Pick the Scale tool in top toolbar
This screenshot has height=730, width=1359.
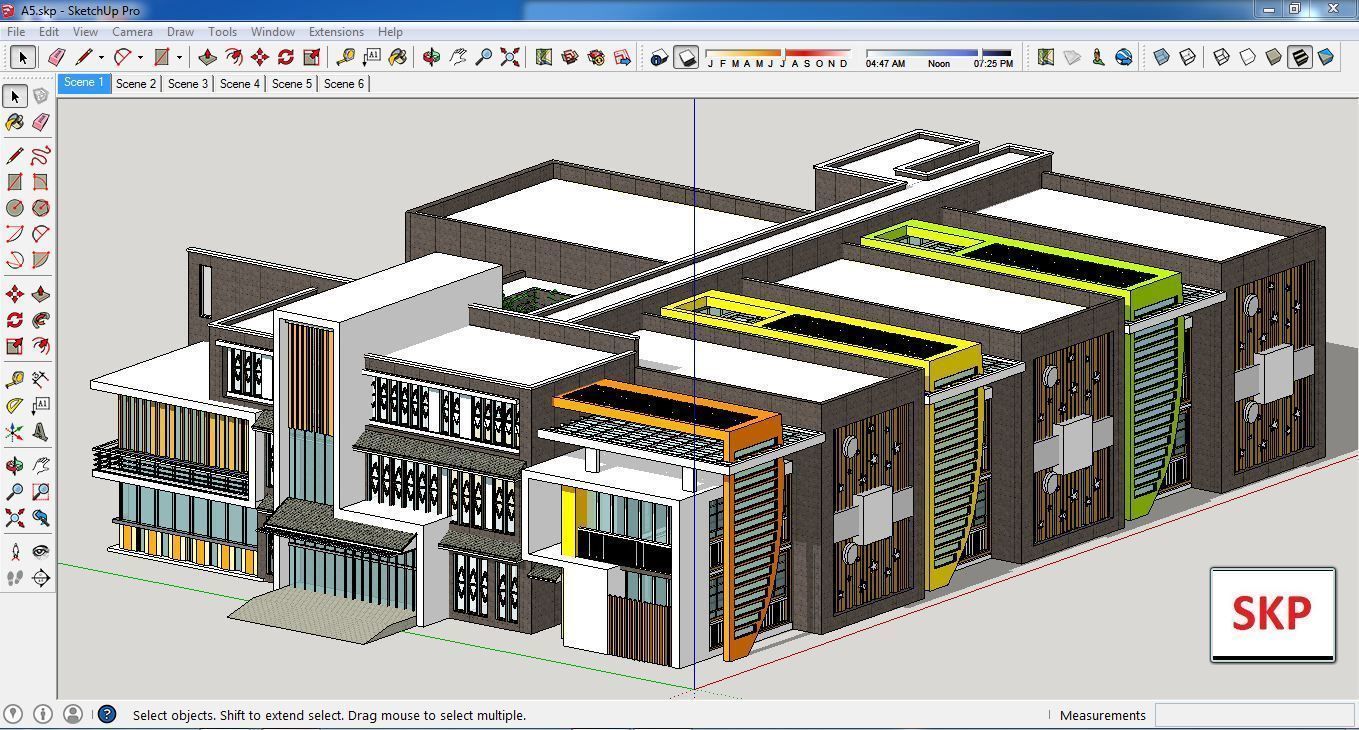tap(312, 57)
